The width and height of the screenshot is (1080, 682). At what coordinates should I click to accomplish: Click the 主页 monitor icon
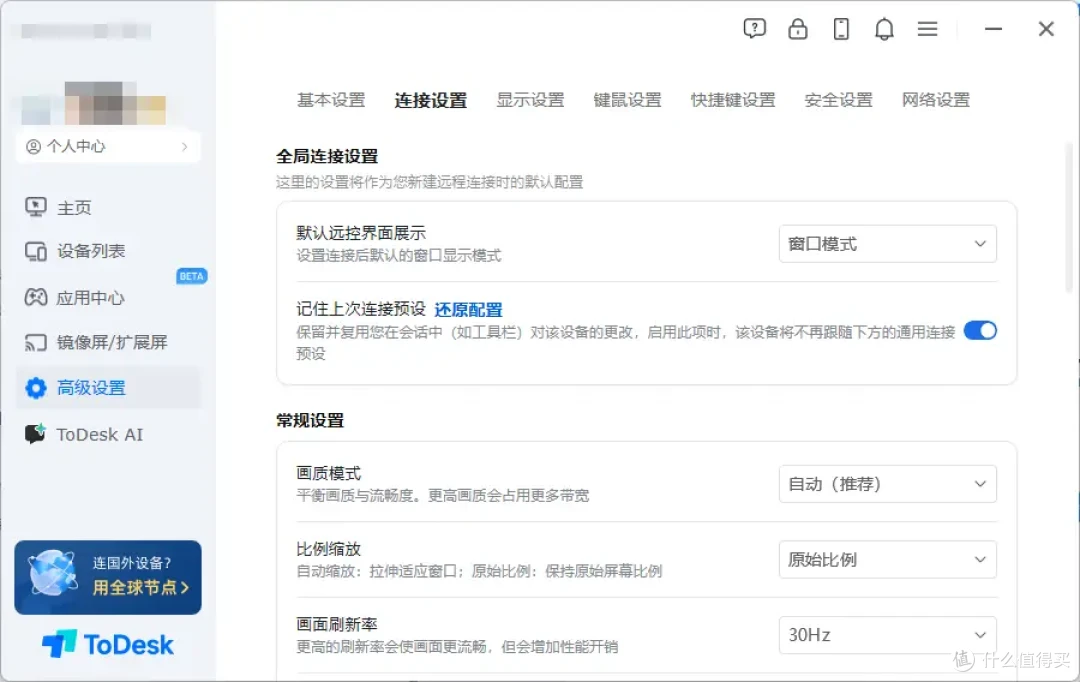coord(36,207)
